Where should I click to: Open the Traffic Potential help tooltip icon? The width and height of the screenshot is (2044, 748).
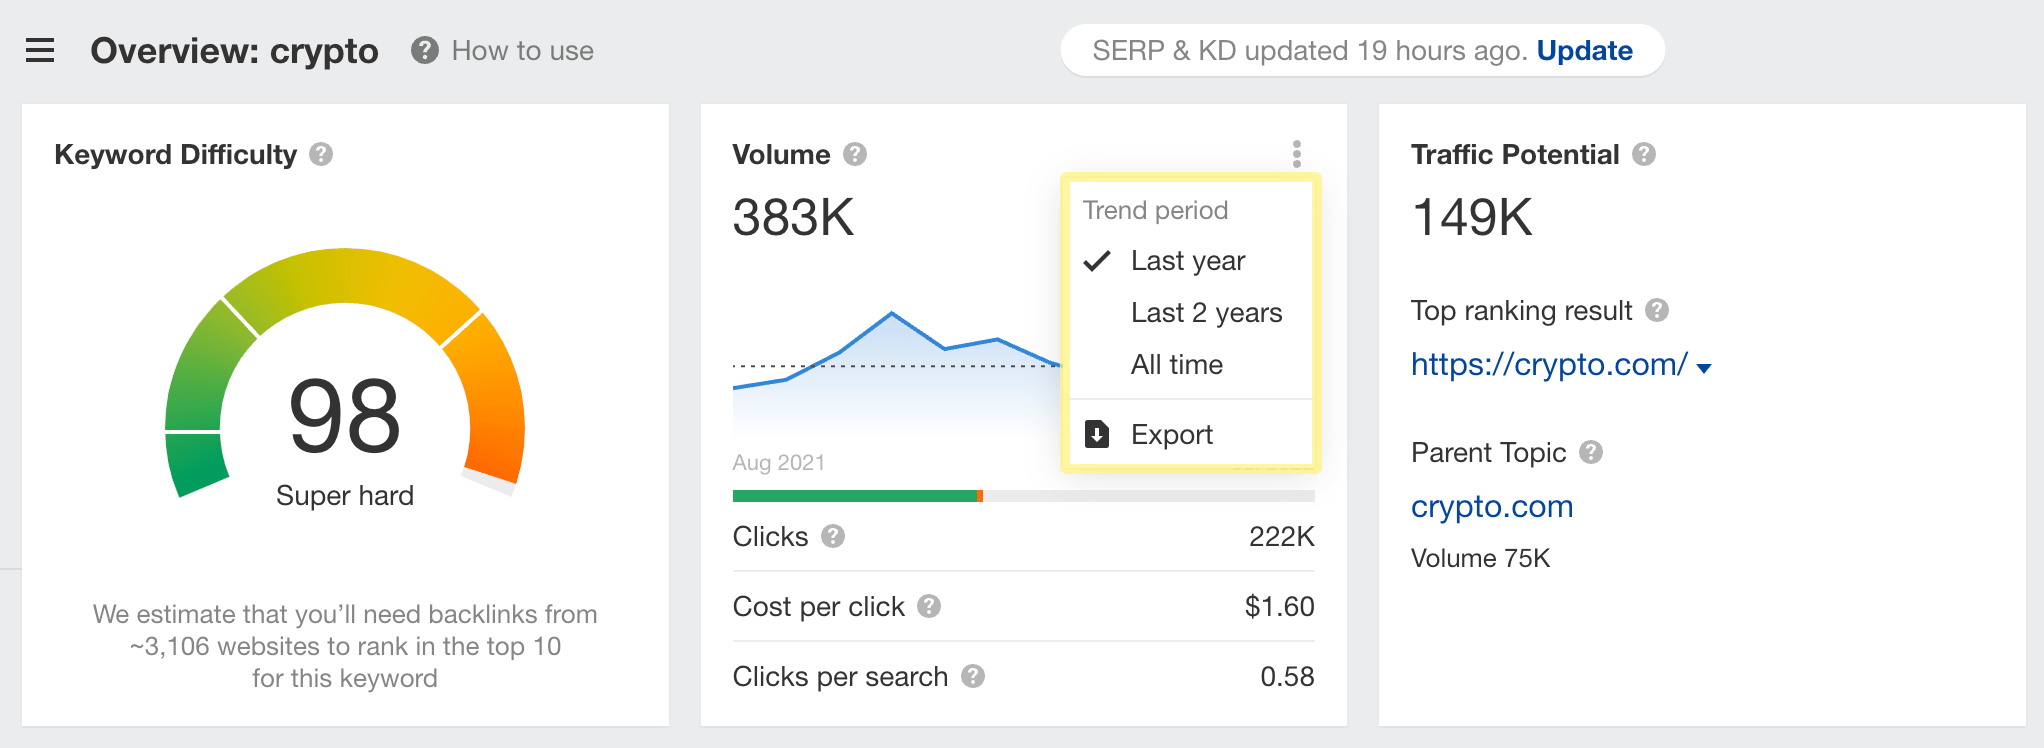click(x=1644, y=154)
